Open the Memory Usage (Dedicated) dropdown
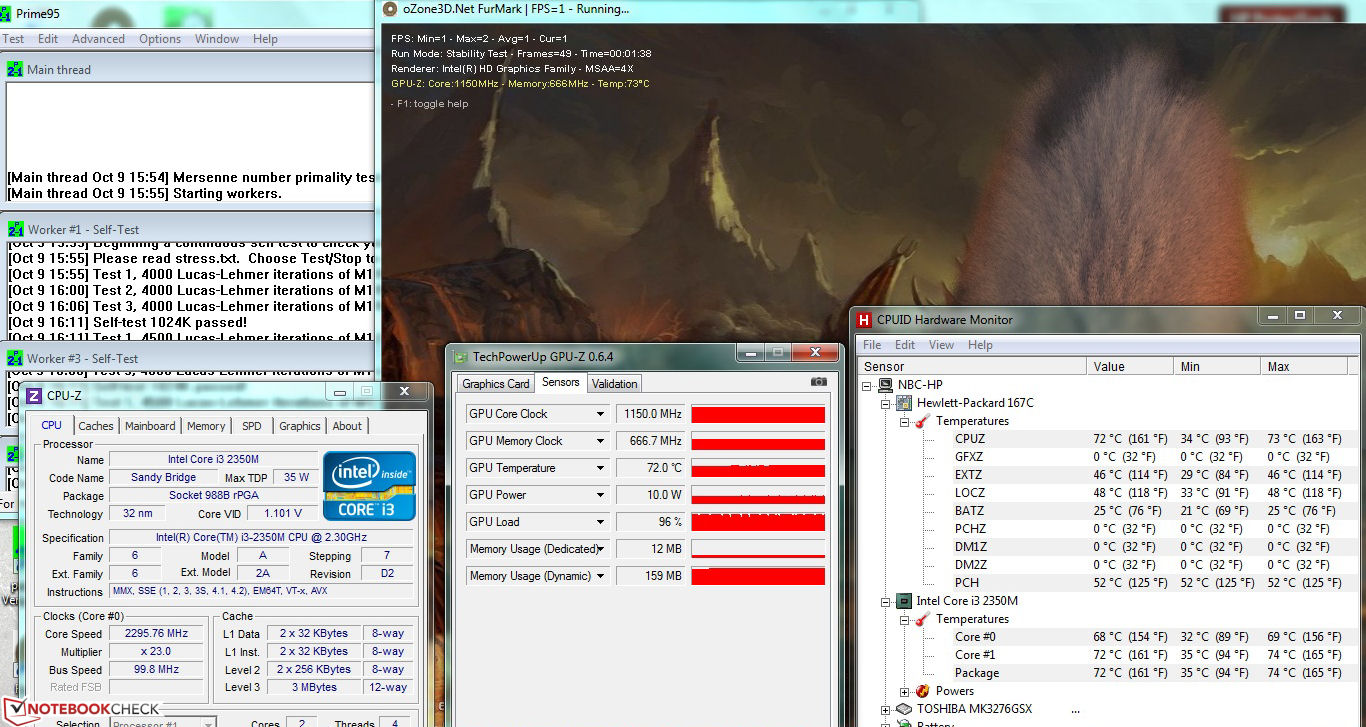 tap(601, 549)
